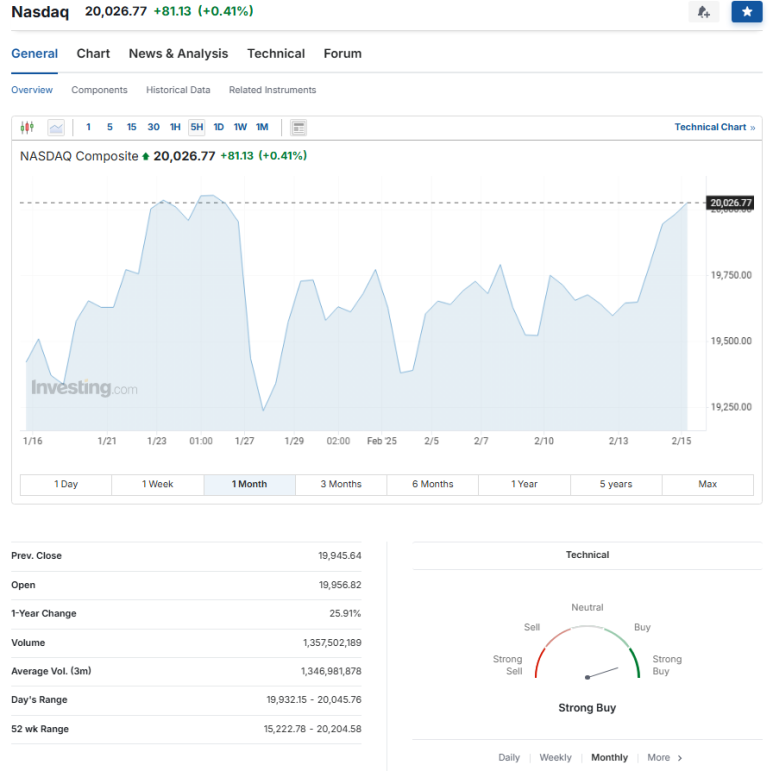Open the news overlay list icon

coord(298,128)
